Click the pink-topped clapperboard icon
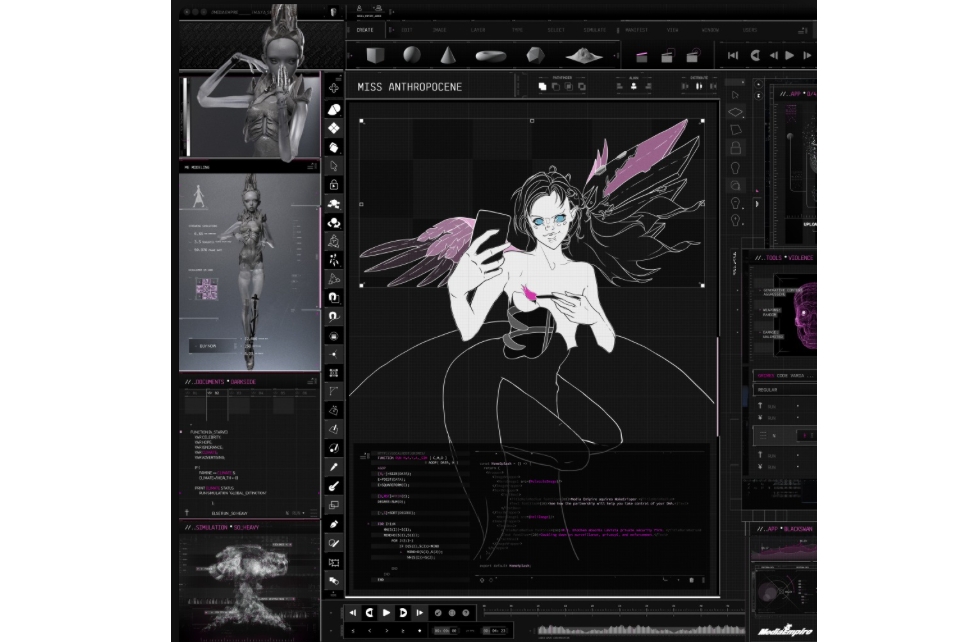The height and width of the screenshot is (642, 970). pyautogui.click(x=642, y=57)
